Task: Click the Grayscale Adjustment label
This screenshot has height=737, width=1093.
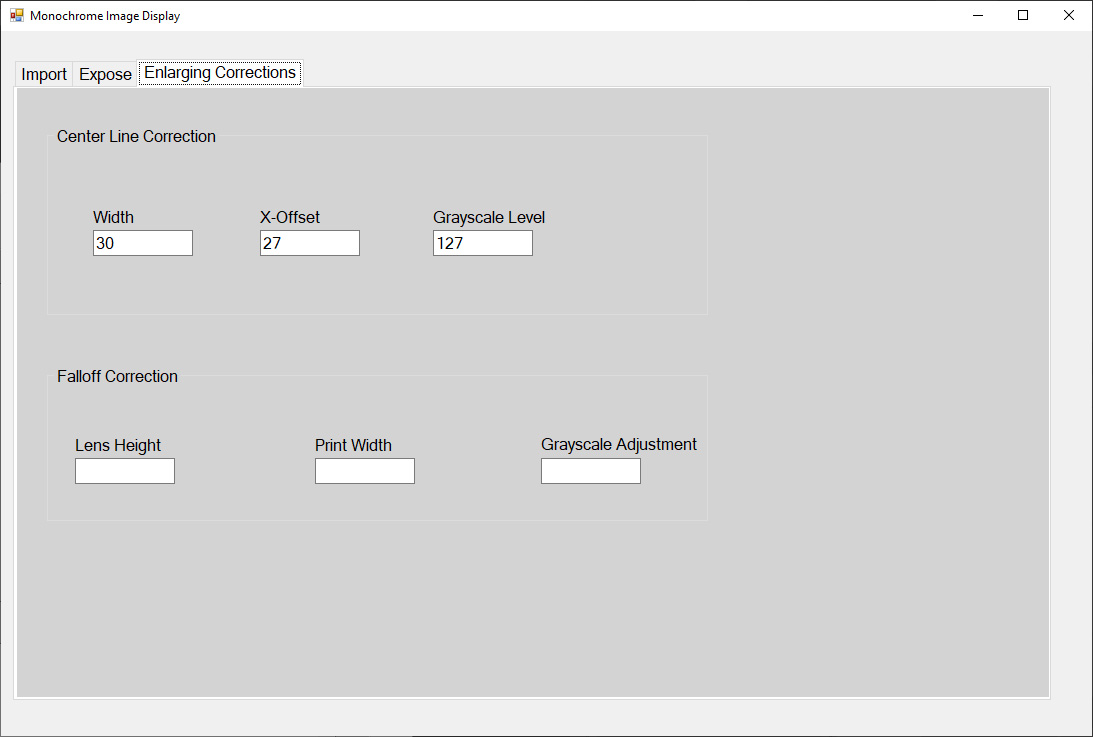Action: (618, 445)
